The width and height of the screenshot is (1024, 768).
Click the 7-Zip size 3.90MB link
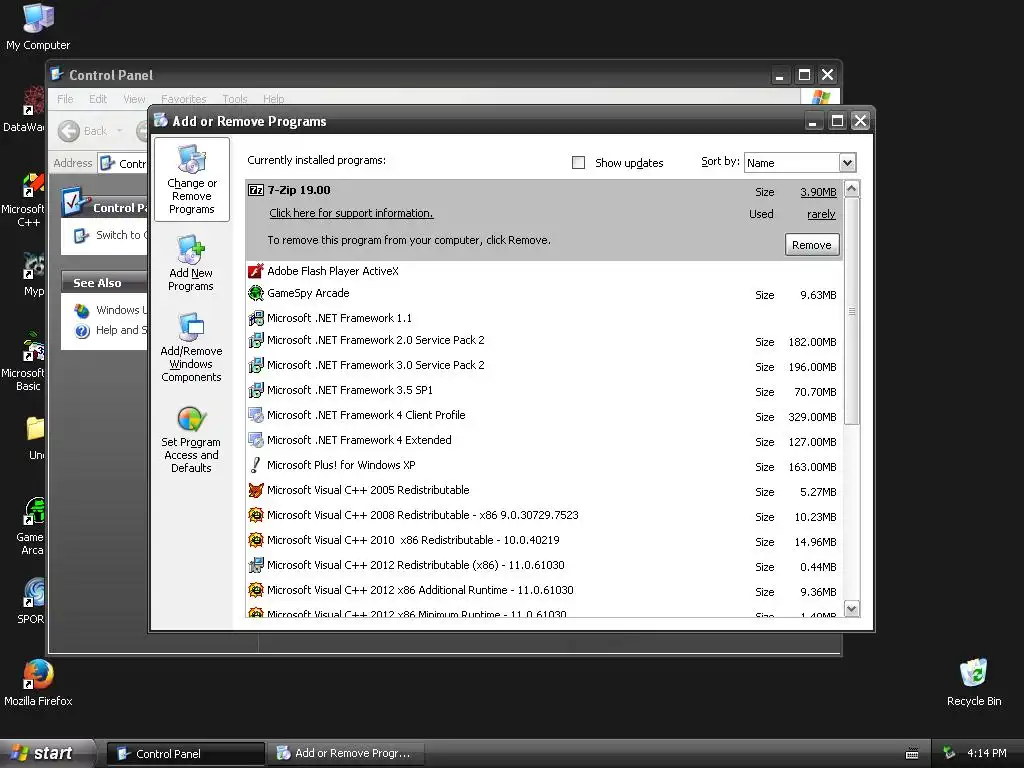click(818, 192)
